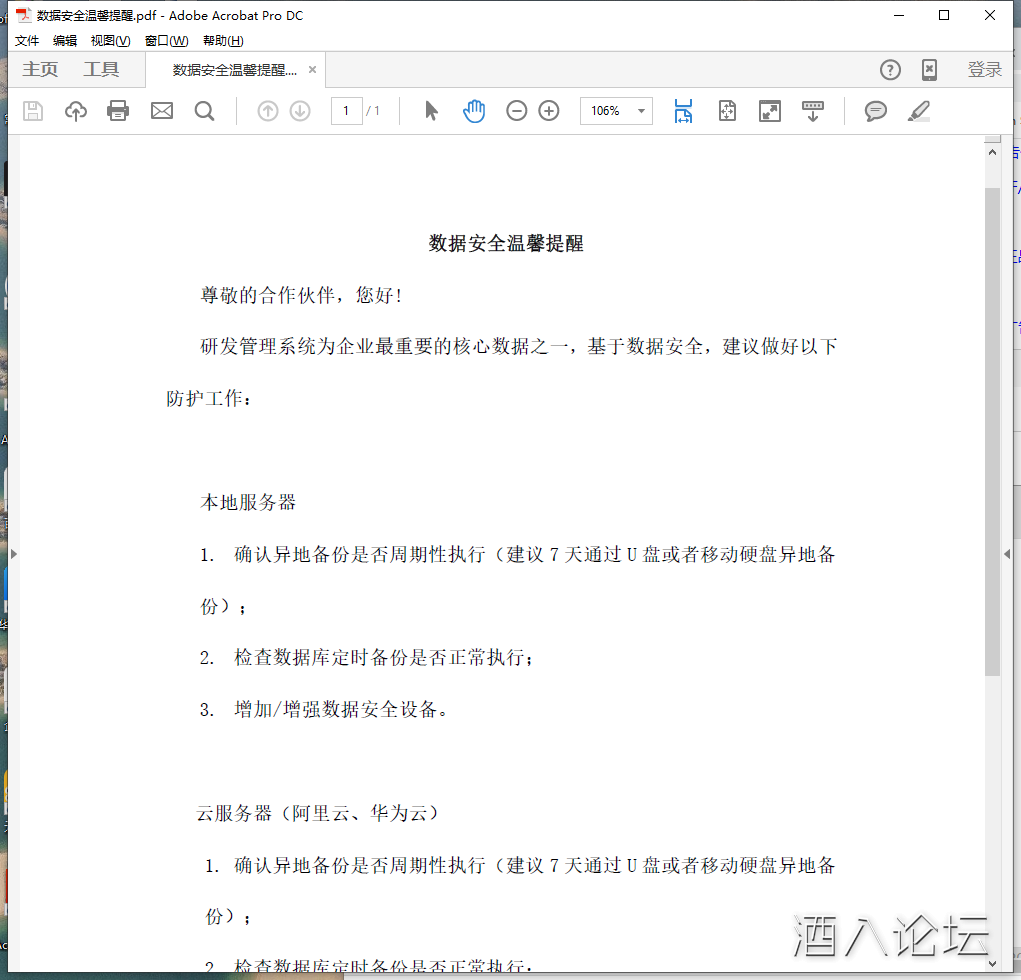This screenshot has height=980, width=1021.
Task: Expand the left navigation pane
Action: (x=14, y=553)
